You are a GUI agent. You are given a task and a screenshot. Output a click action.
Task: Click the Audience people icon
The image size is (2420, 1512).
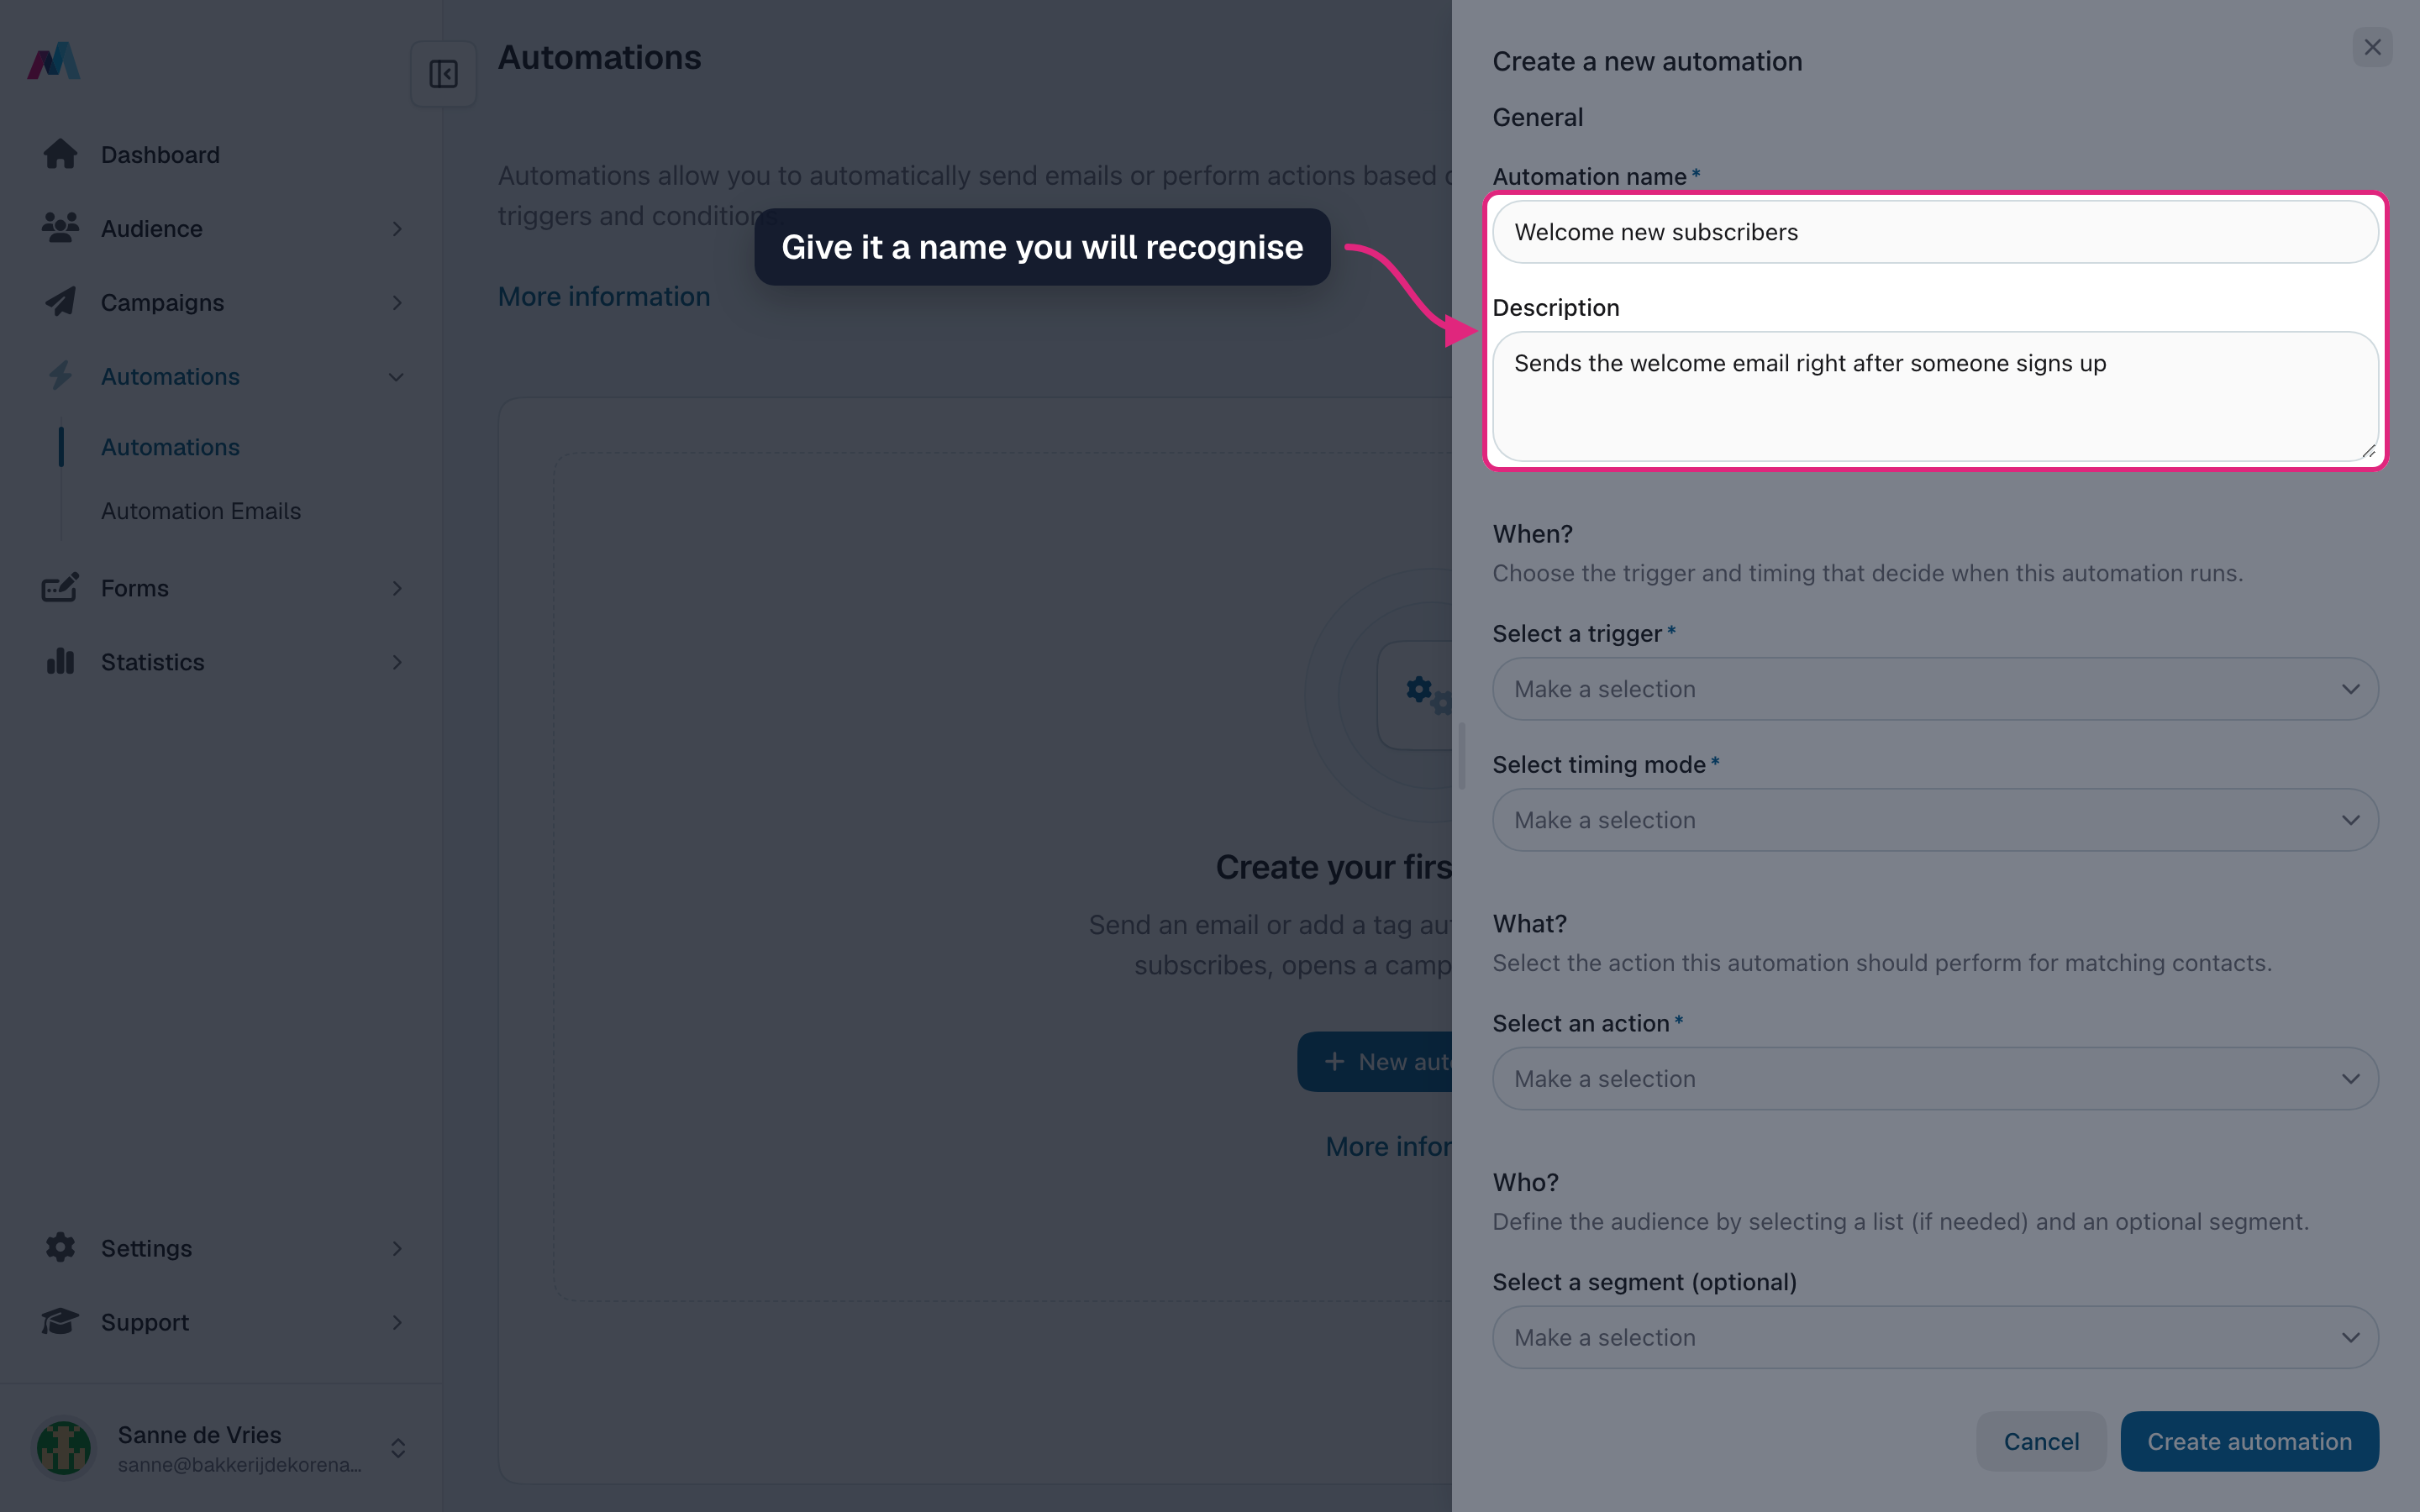click(x=60, y=228)
